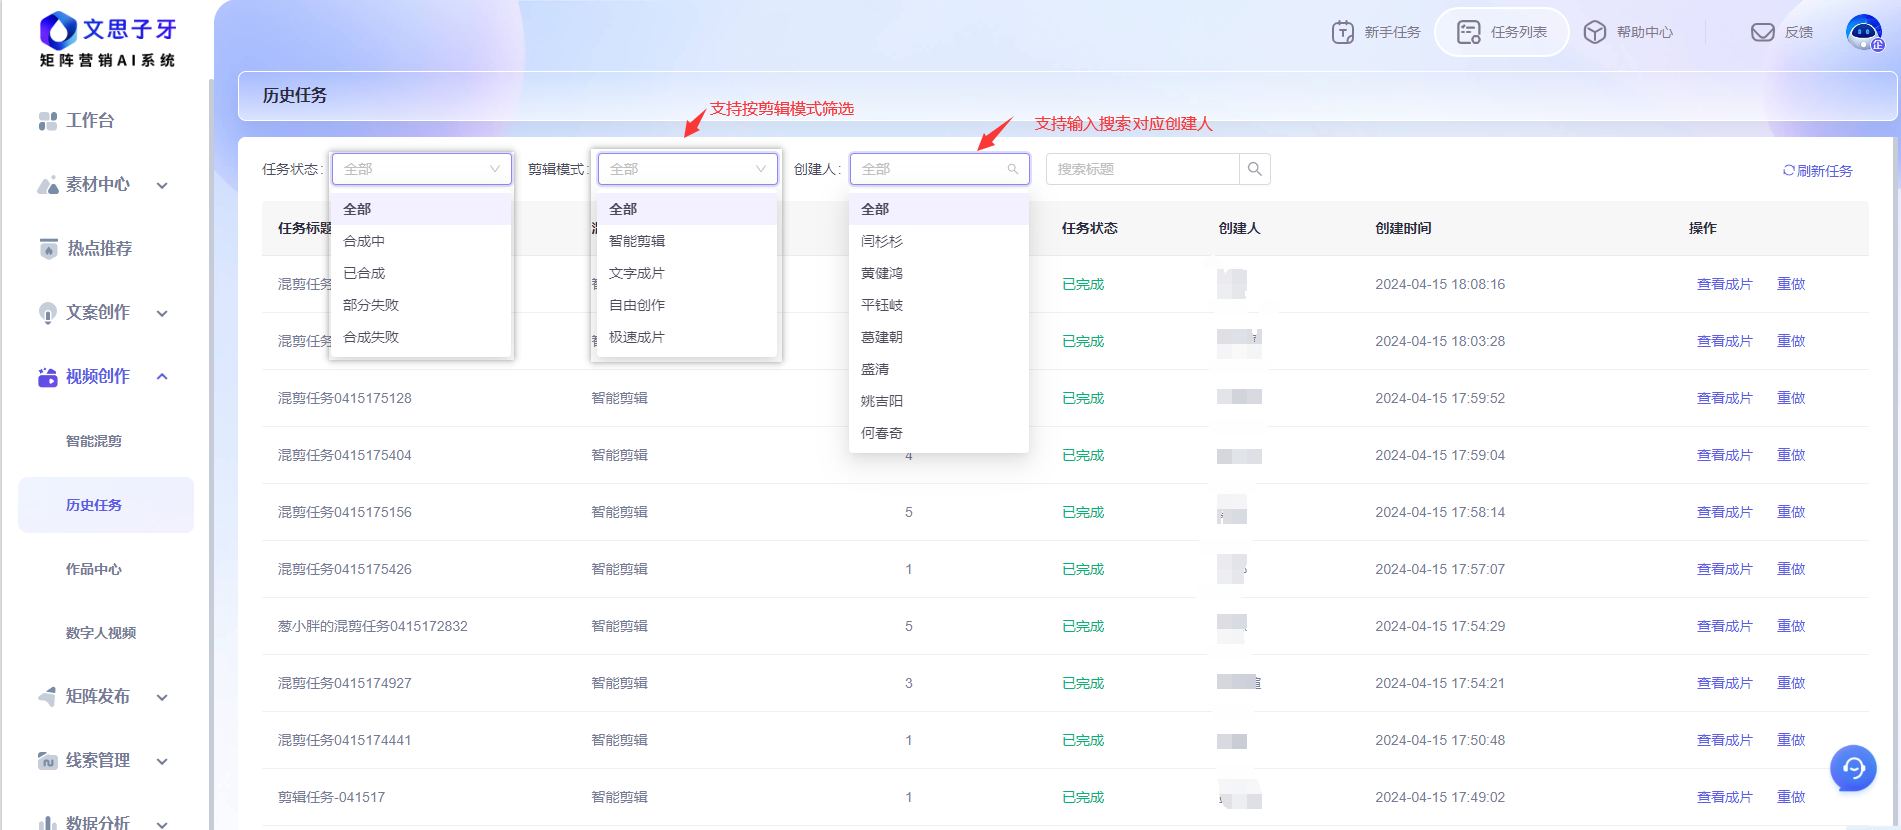This screenshot has height=830, width=1901.
Task: Open the 任务状态 dropdown
Action: click(x=422, y=169)
